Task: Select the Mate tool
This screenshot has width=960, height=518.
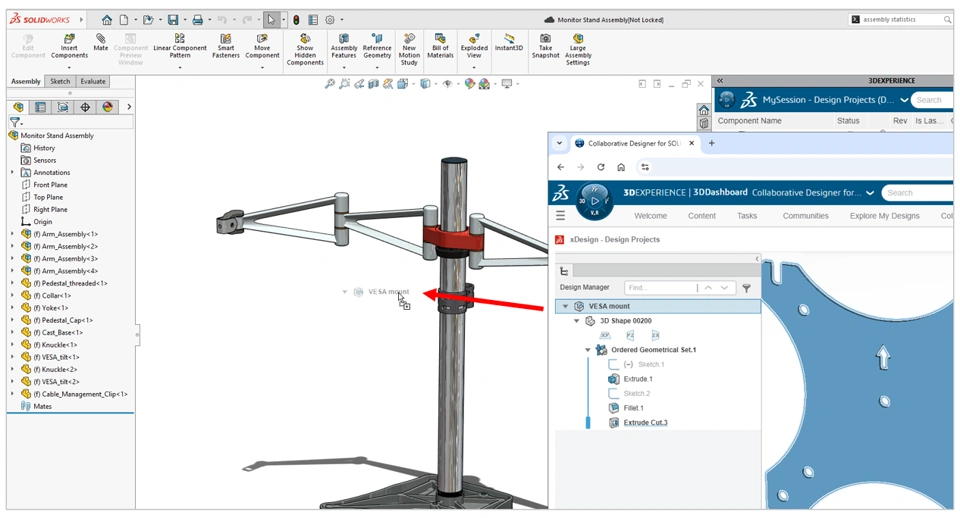Action: pyautogui.click(x=100, y=43)
